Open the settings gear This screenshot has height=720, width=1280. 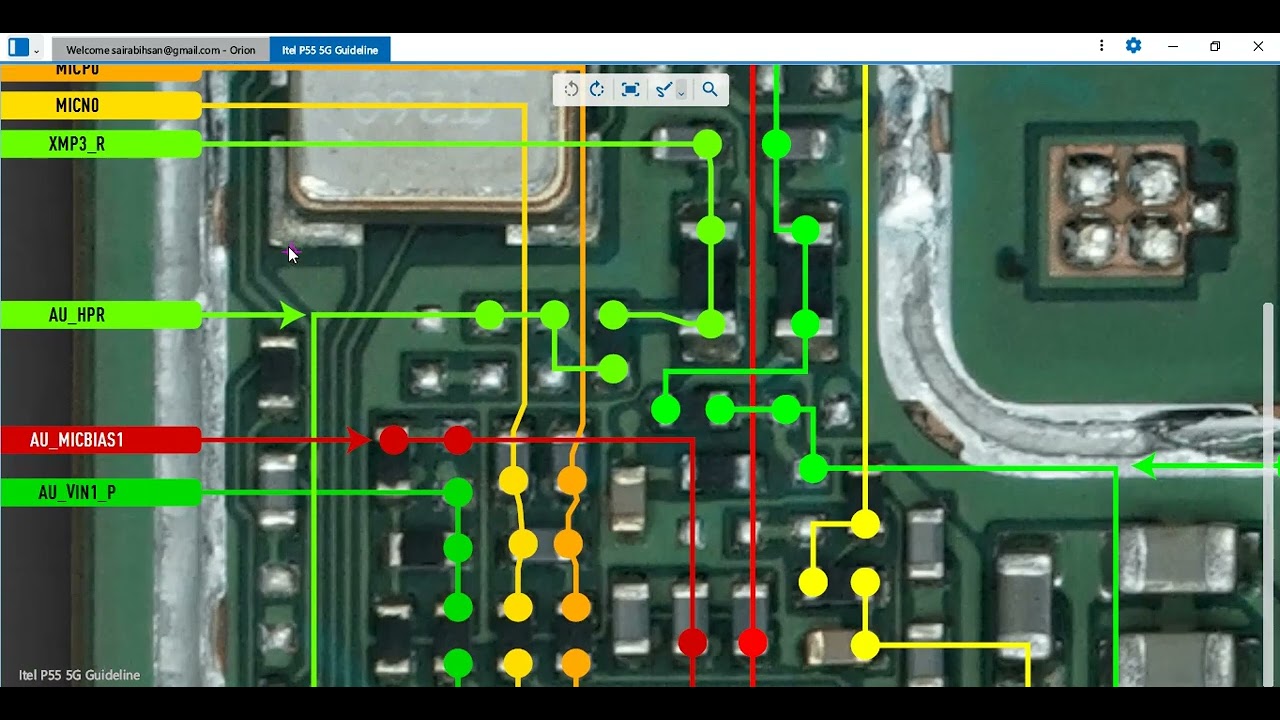click(1133, 46)
